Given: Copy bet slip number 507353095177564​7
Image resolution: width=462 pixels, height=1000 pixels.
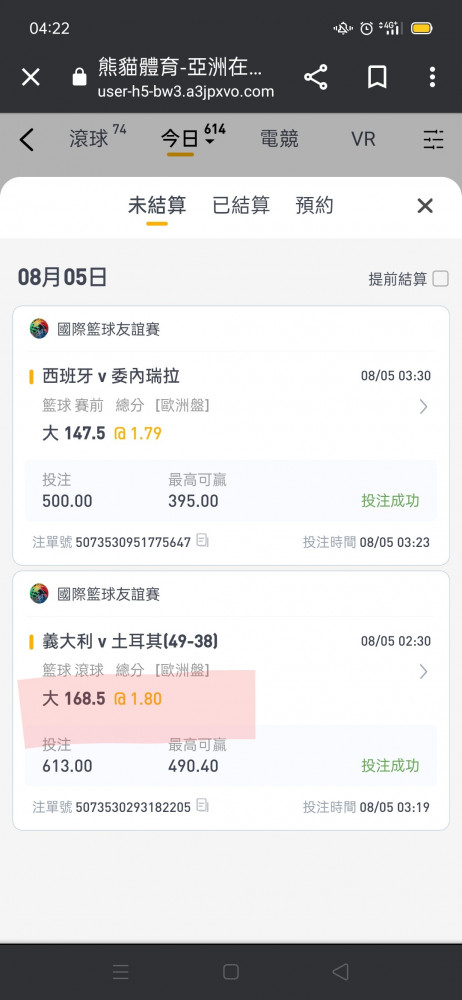Looking at the screenshot, I should 202,541.
